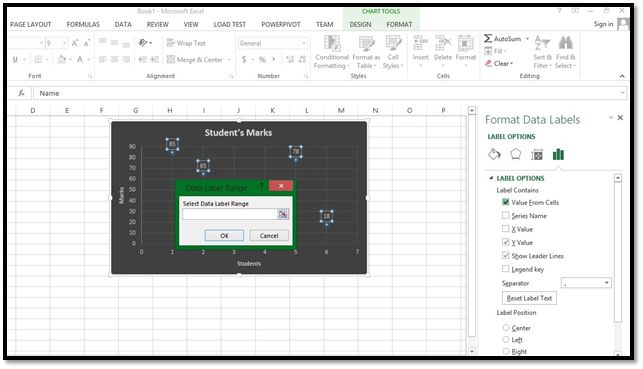Click the Format as Table icon
Screen dimensions: 643x369
(366, 43)
